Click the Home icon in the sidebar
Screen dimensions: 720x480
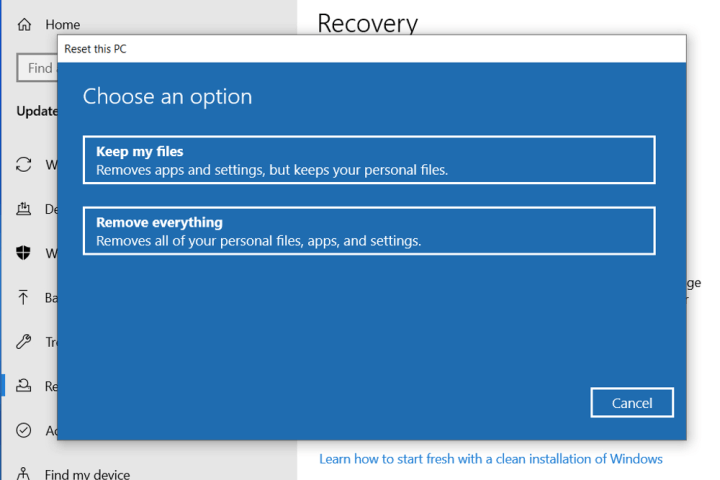24,24
